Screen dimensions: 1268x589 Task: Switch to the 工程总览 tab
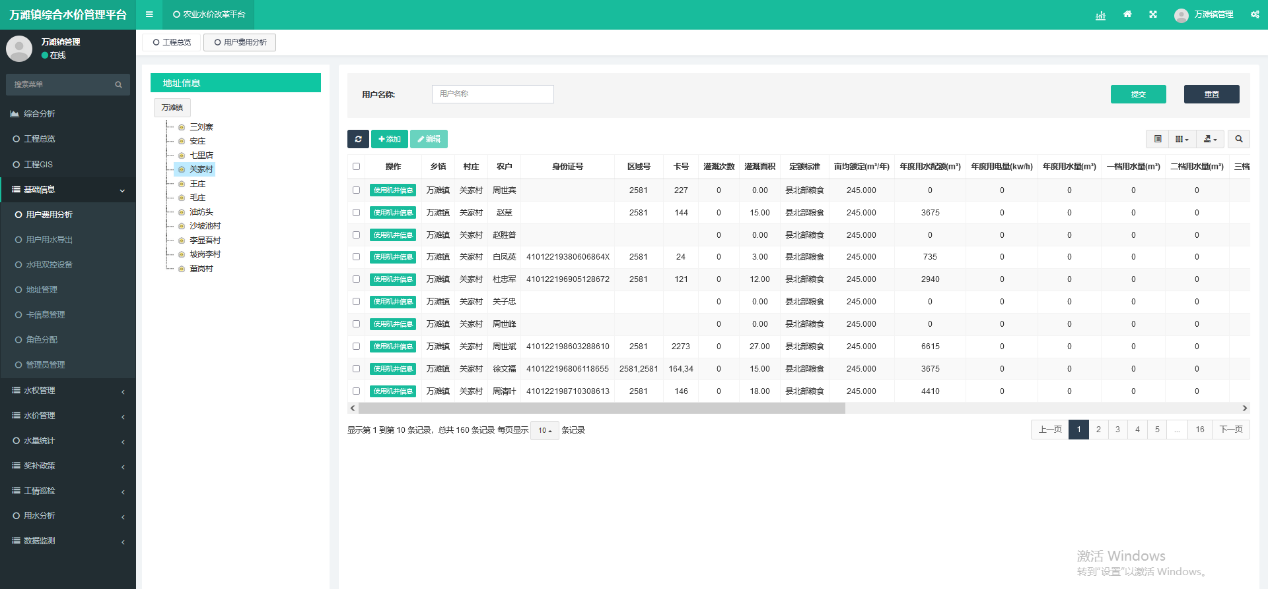click(x=171, y=43)
